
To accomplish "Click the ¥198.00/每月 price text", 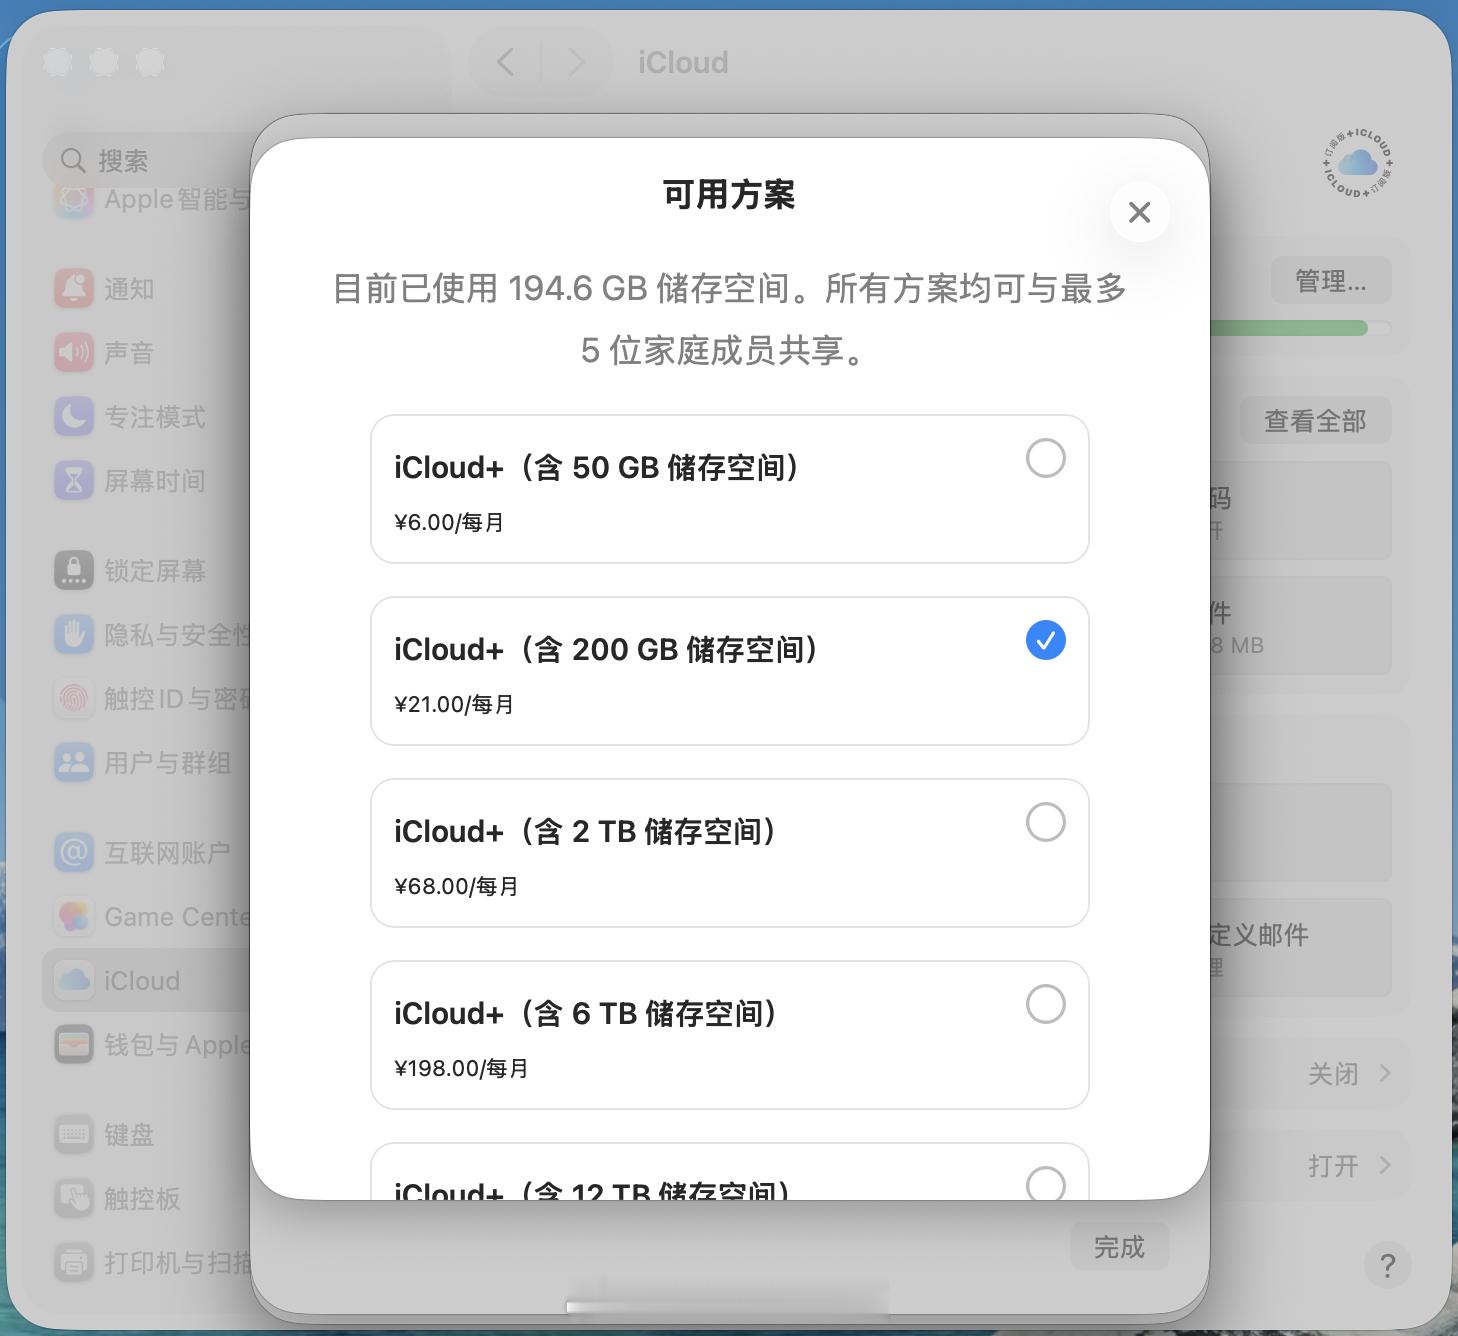I will click(461, 1068).
